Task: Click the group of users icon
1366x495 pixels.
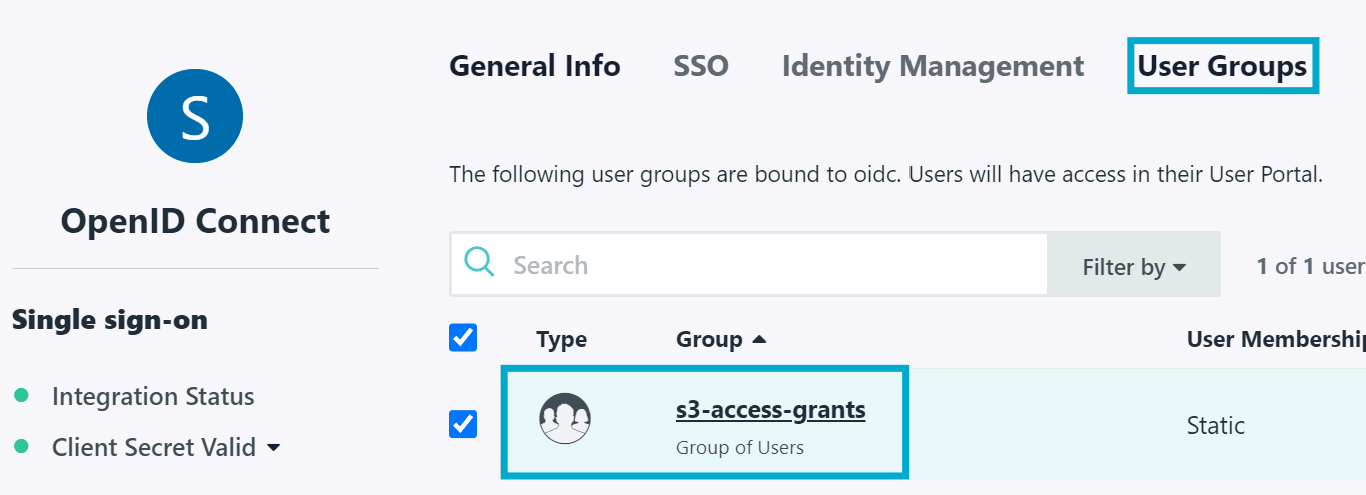Action: click(x=565, y=419)
